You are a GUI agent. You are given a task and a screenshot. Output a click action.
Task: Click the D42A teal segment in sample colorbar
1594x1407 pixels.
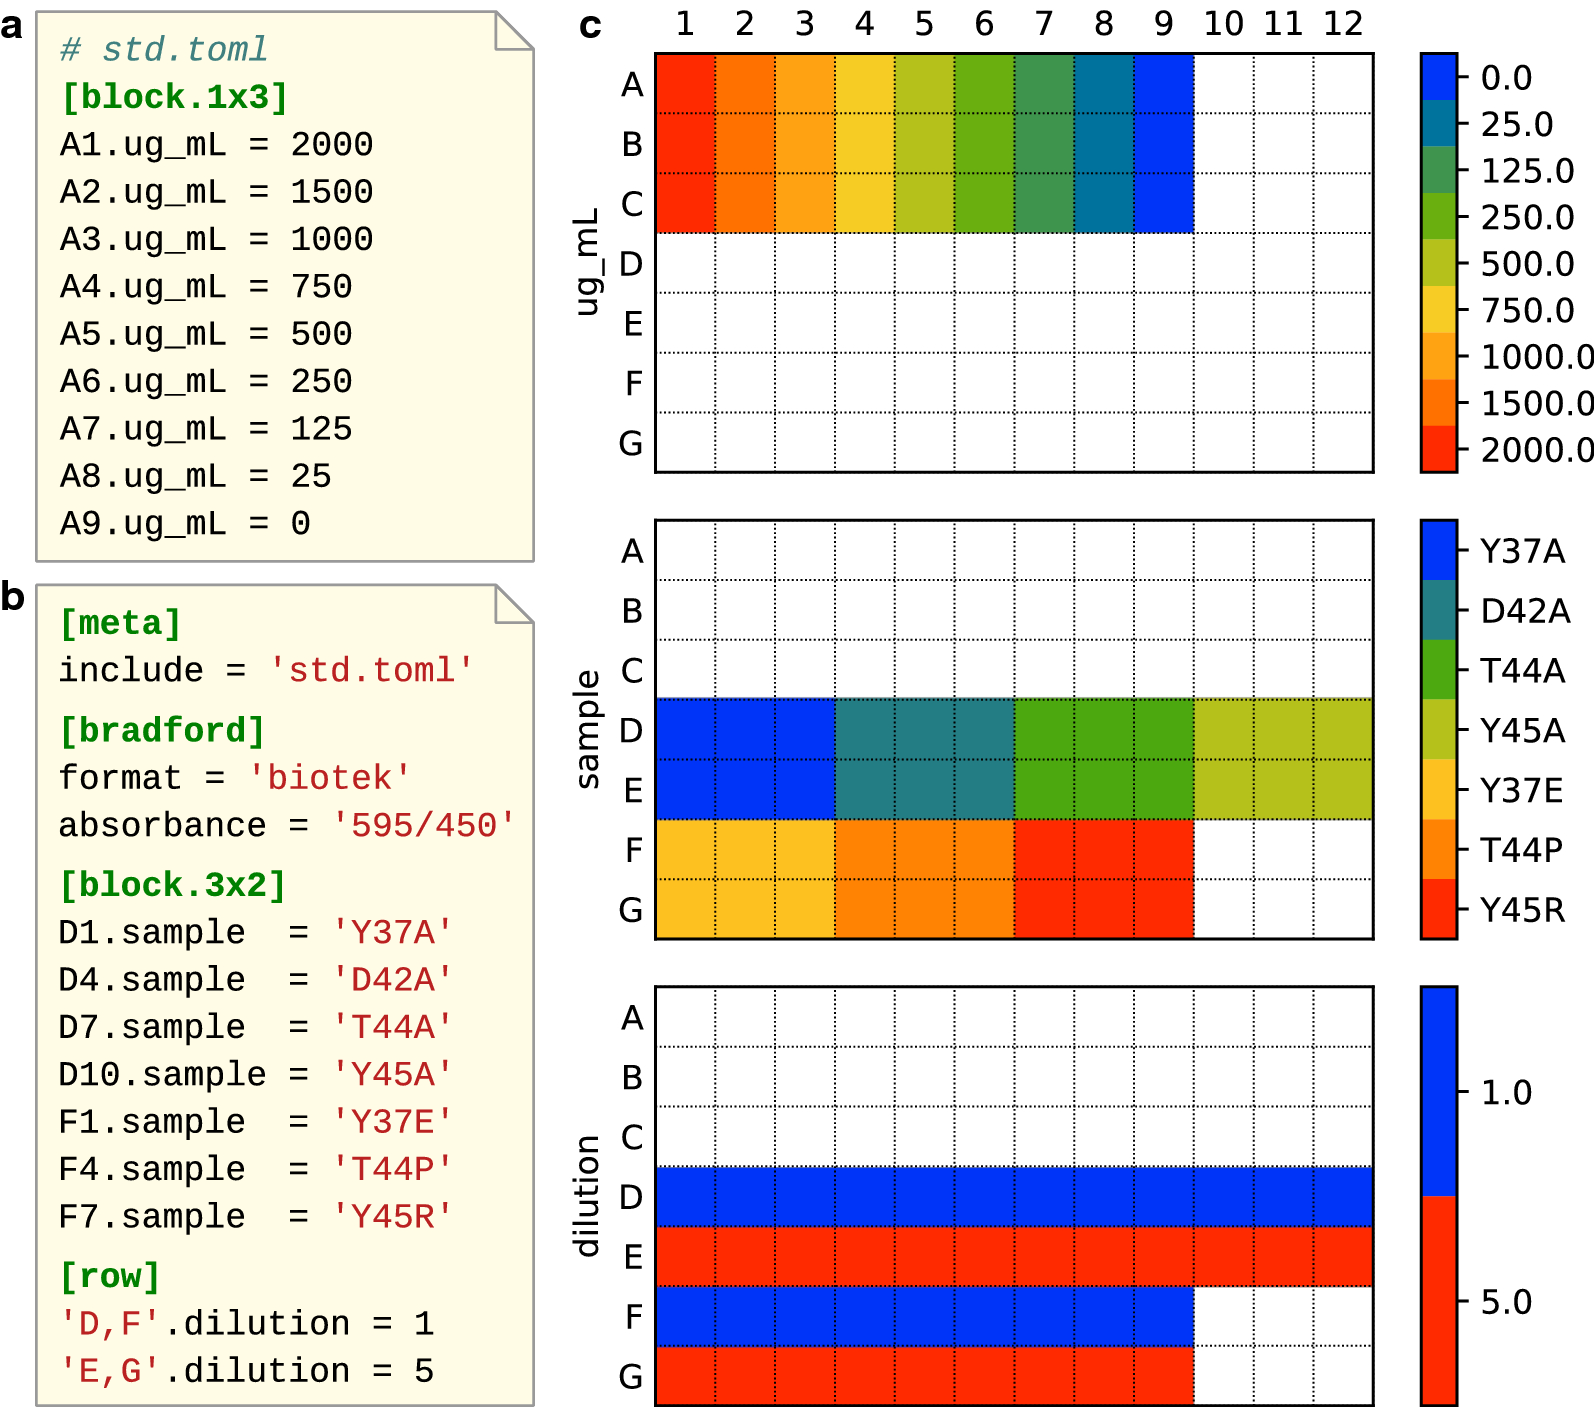tap(1439, 610)
